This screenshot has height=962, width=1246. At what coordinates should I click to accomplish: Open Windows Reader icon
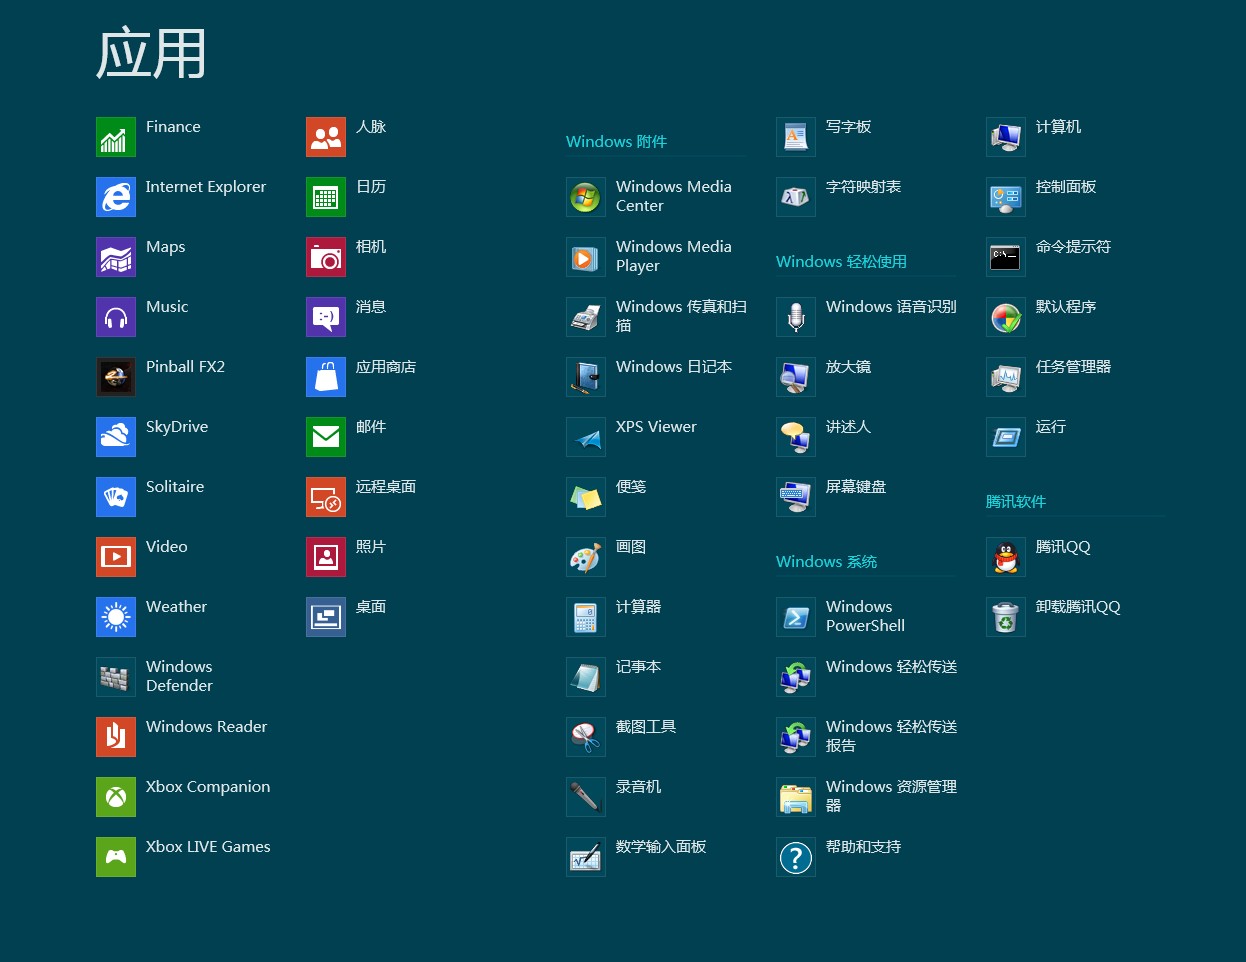click(116, 737)
